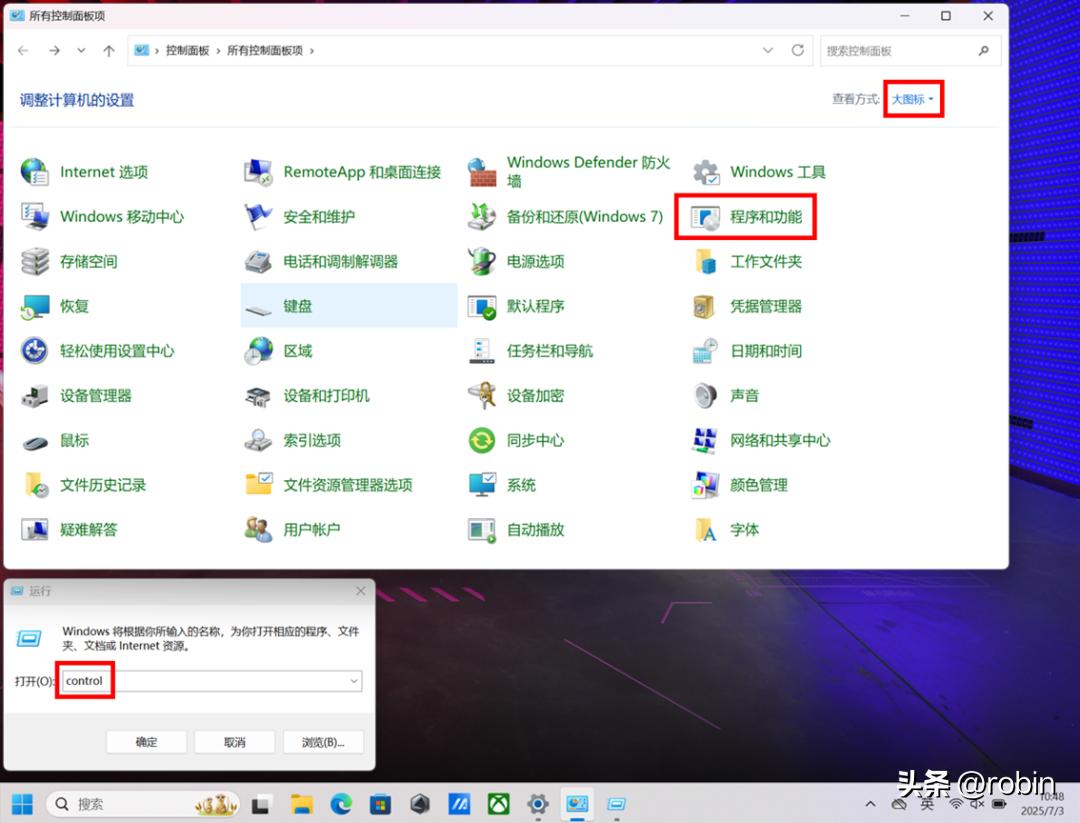Open the 自动播放 icon
The height and width of the screenshot is (823, 1080).
(x=482, y=530)
